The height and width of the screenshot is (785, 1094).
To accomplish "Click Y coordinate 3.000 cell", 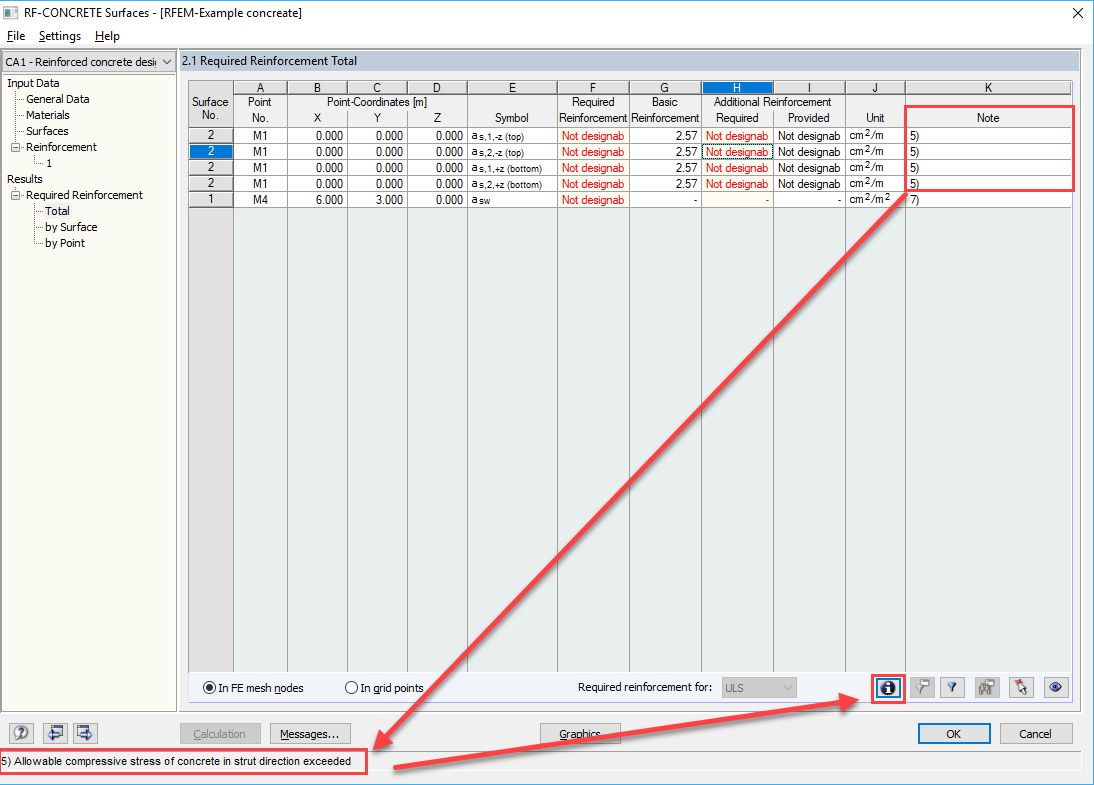I will [x=377, y=200].
